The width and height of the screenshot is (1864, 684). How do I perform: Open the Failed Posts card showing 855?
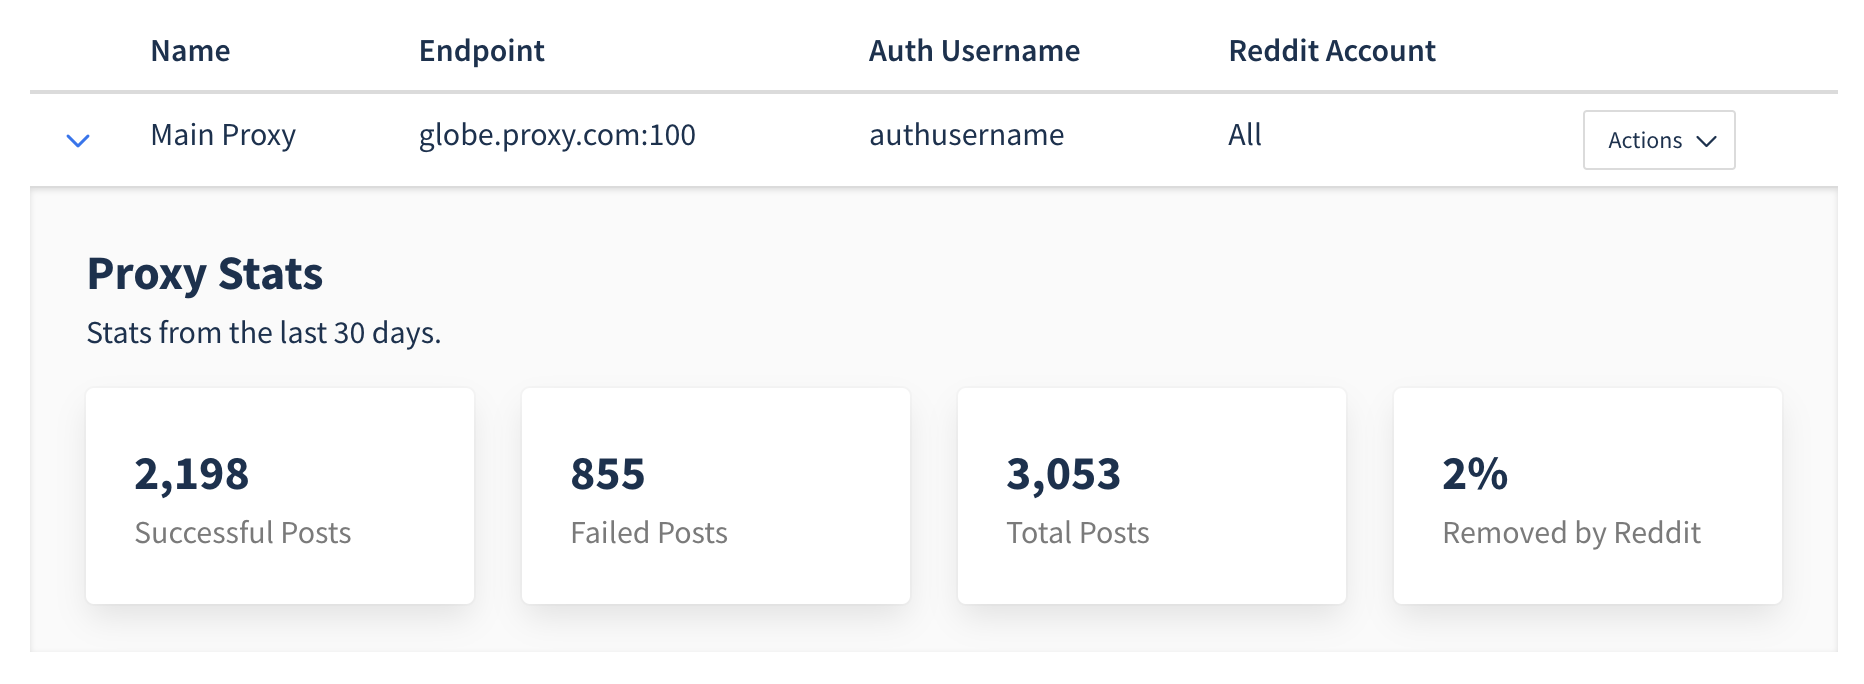pyautogui.click(x=716, y=496)
